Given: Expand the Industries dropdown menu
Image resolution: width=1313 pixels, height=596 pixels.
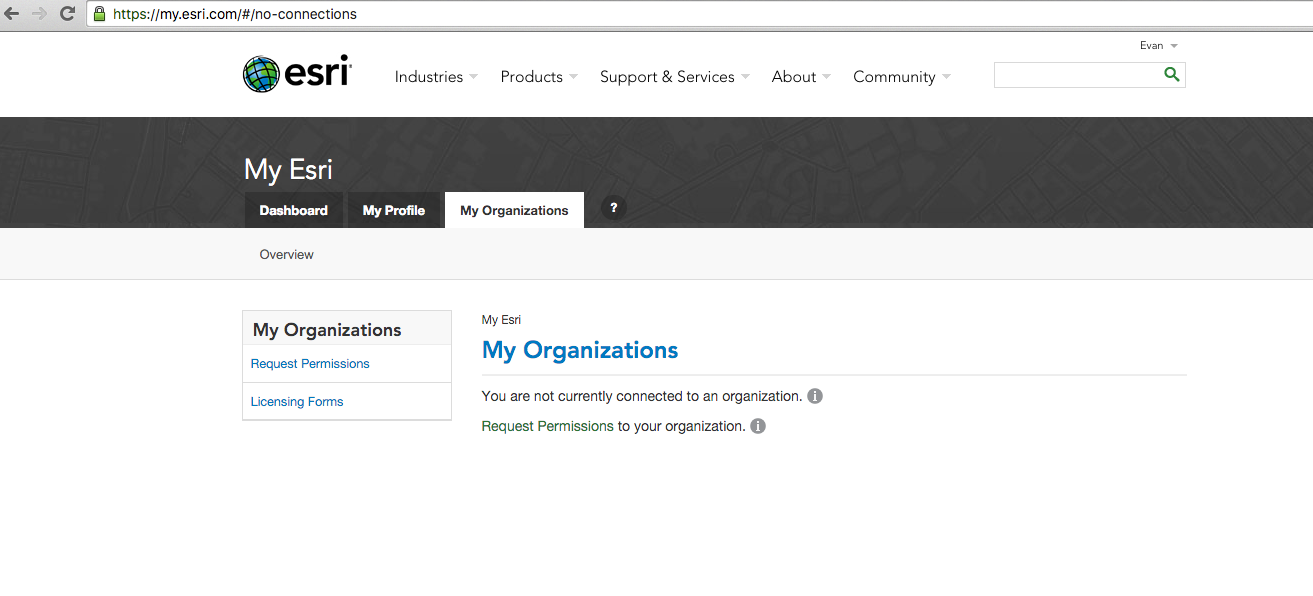Looking at the screenshot, I should 436,77.
